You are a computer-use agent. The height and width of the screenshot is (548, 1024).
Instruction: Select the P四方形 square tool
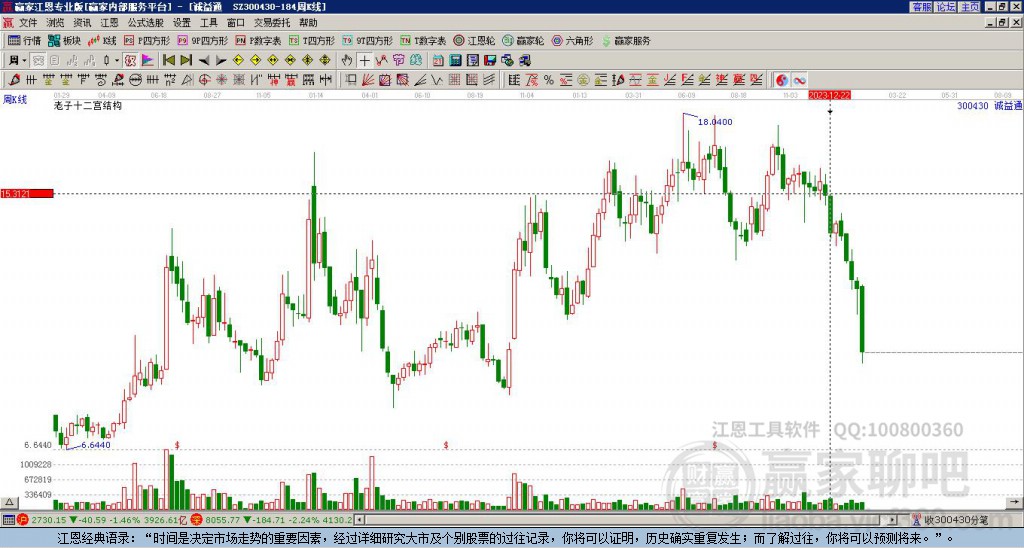pyautogui.click(x=147, y=40)
